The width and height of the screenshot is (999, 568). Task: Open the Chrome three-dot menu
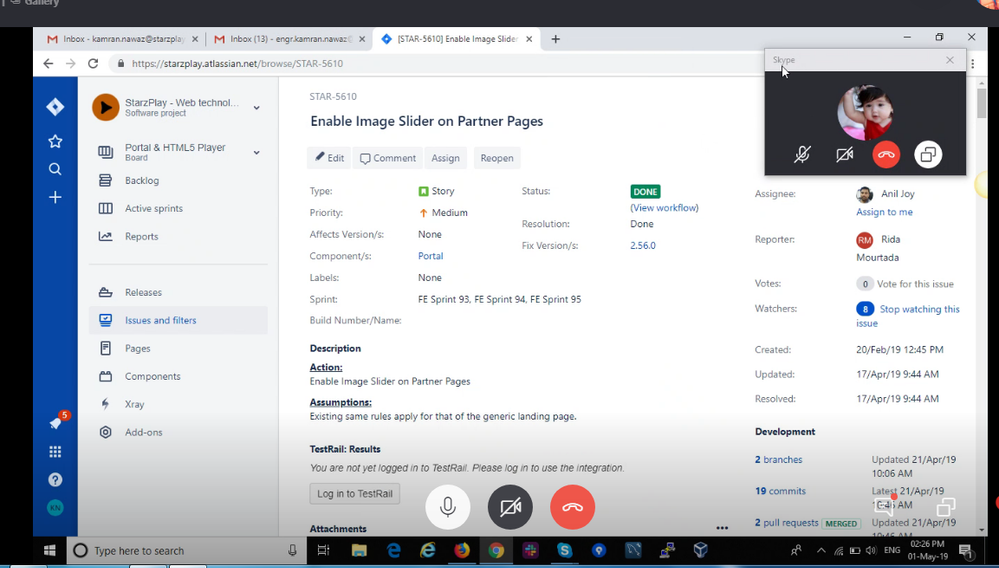973,64
